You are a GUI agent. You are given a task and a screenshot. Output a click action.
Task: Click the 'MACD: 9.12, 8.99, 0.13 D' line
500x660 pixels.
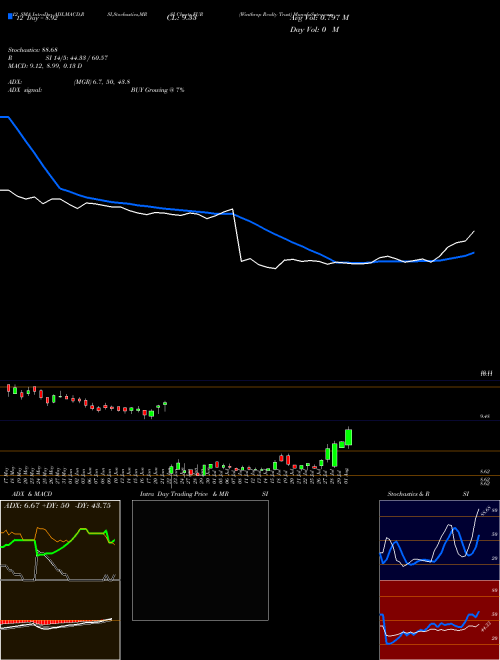[x=45, y=66]
